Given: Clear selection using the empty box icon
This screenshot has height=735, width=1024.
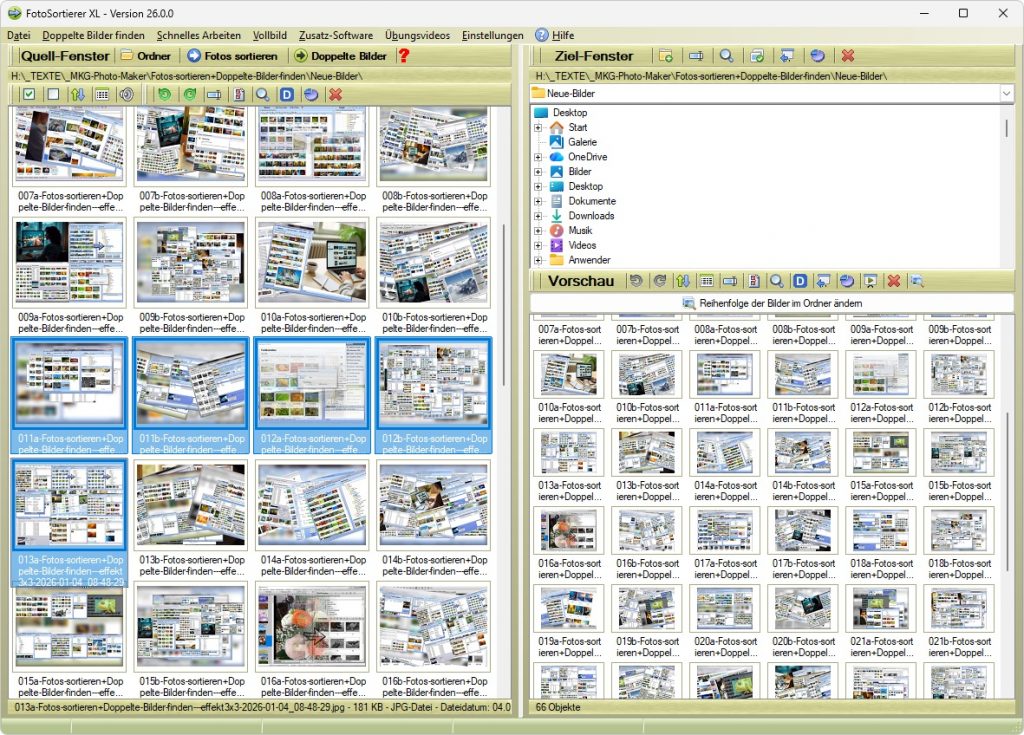Looking at the screenshot, I should pos(53,93).
